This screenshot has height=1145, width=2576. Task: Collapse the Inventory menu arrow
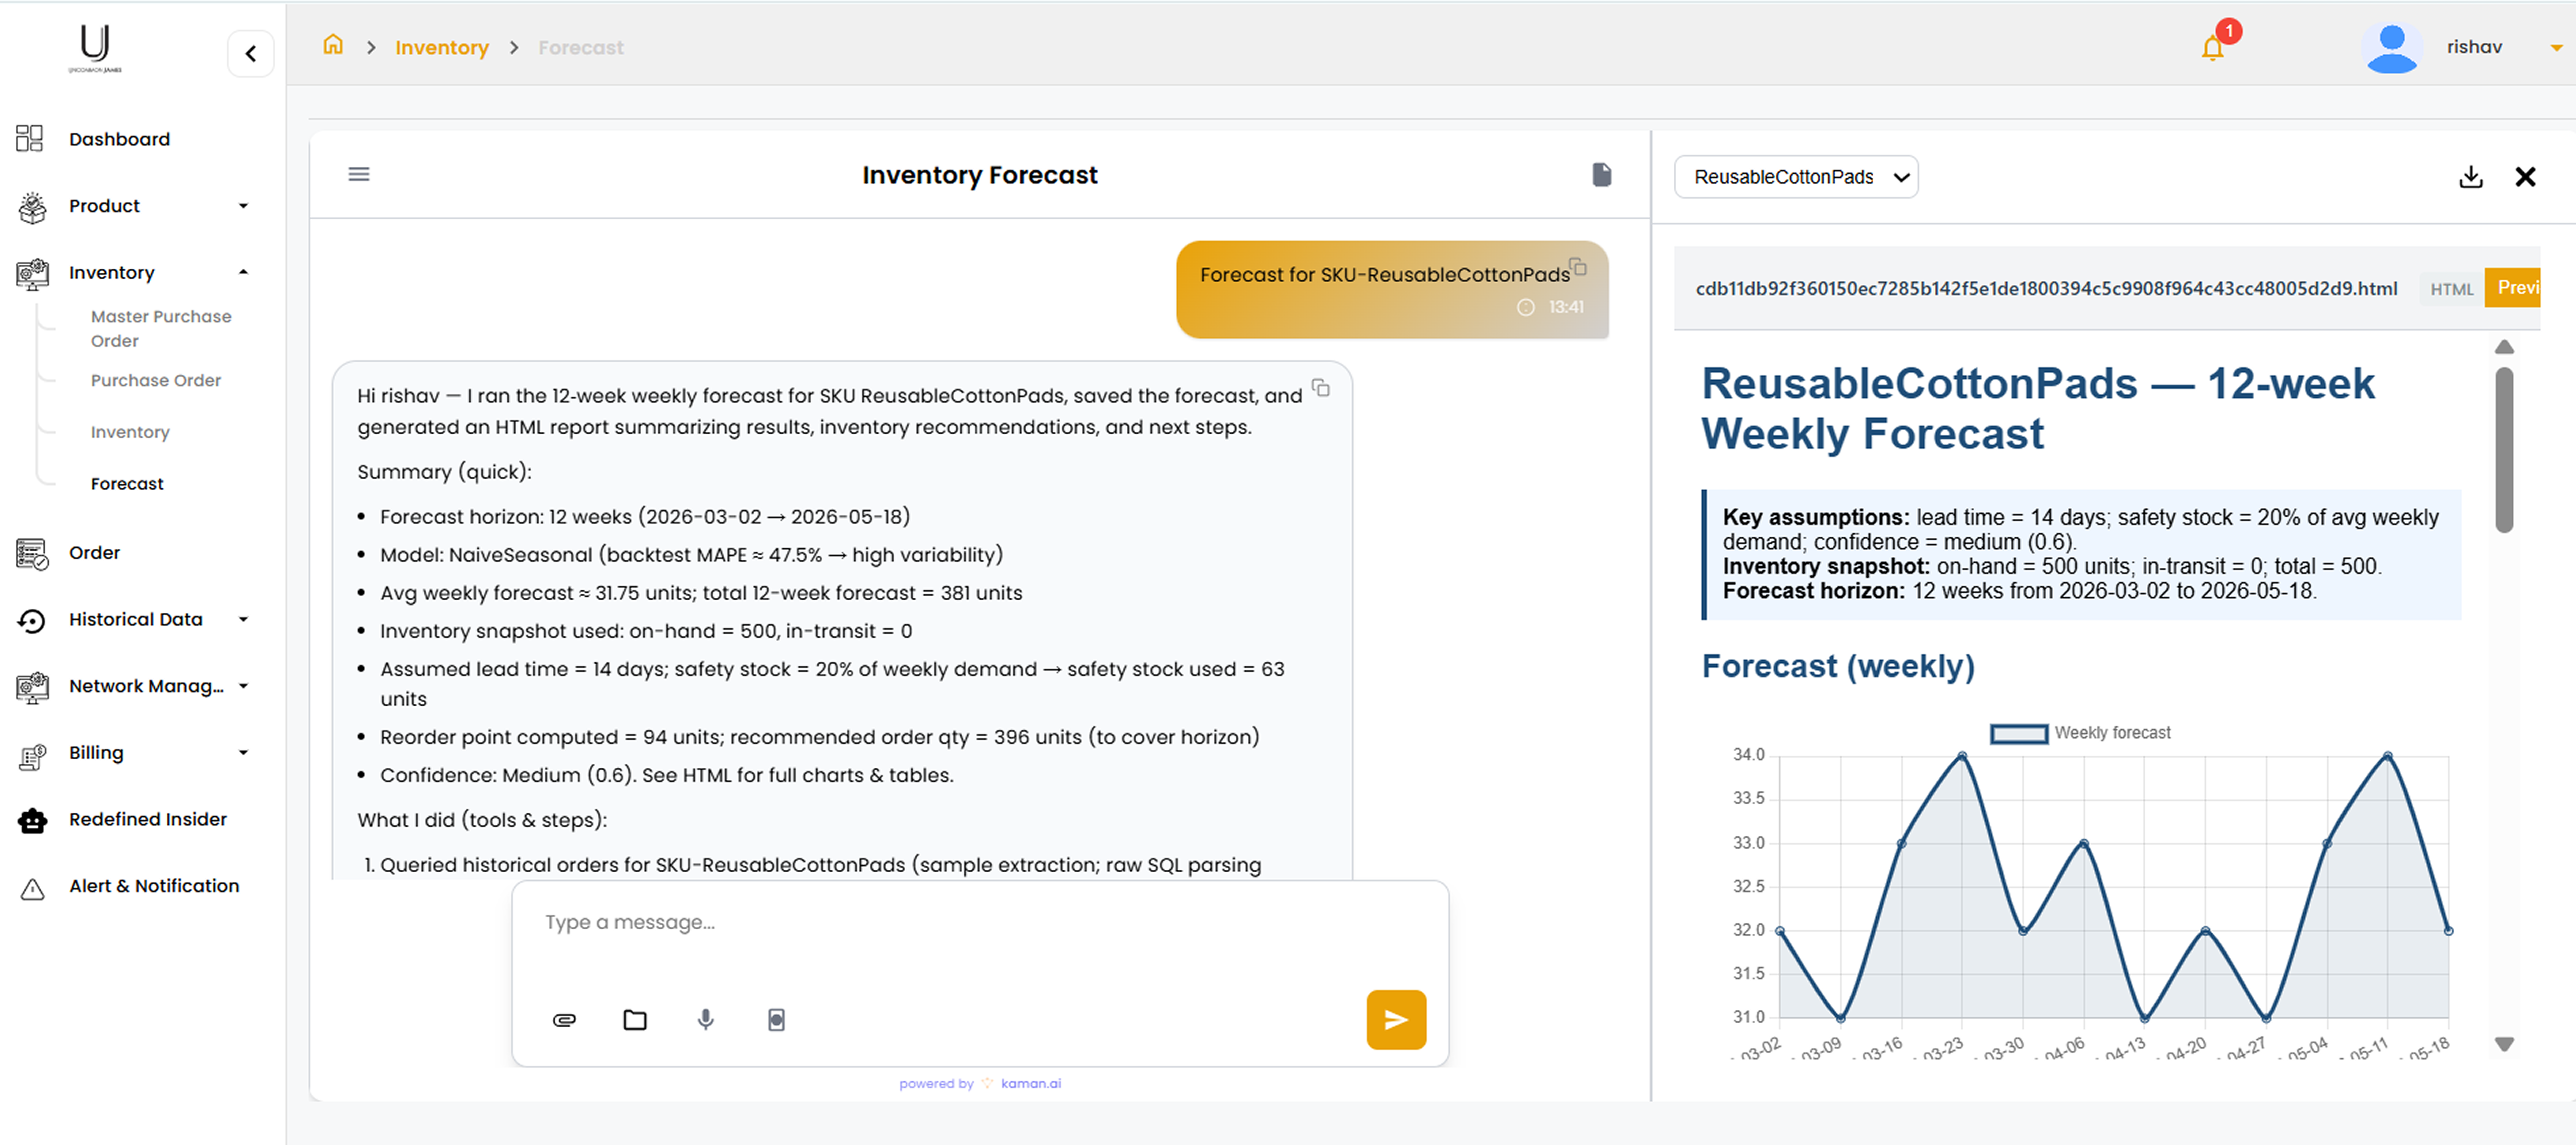click(x=243, y=272)
